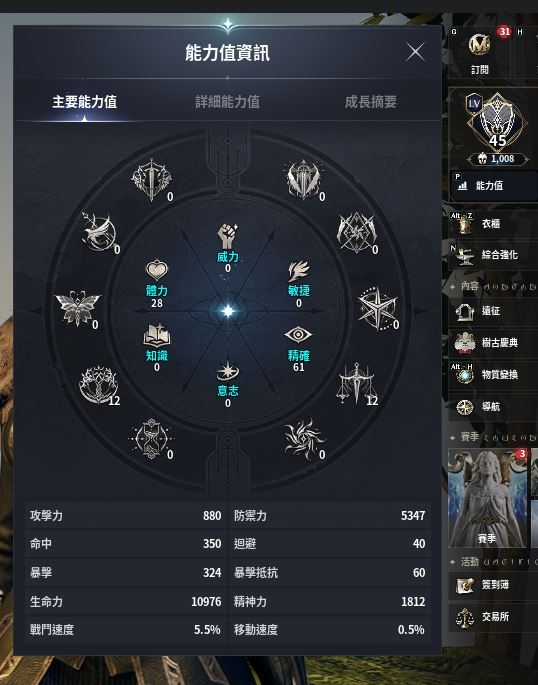Click the tree emblem showing 12
The image size is (538, 685).
(99, 385)
